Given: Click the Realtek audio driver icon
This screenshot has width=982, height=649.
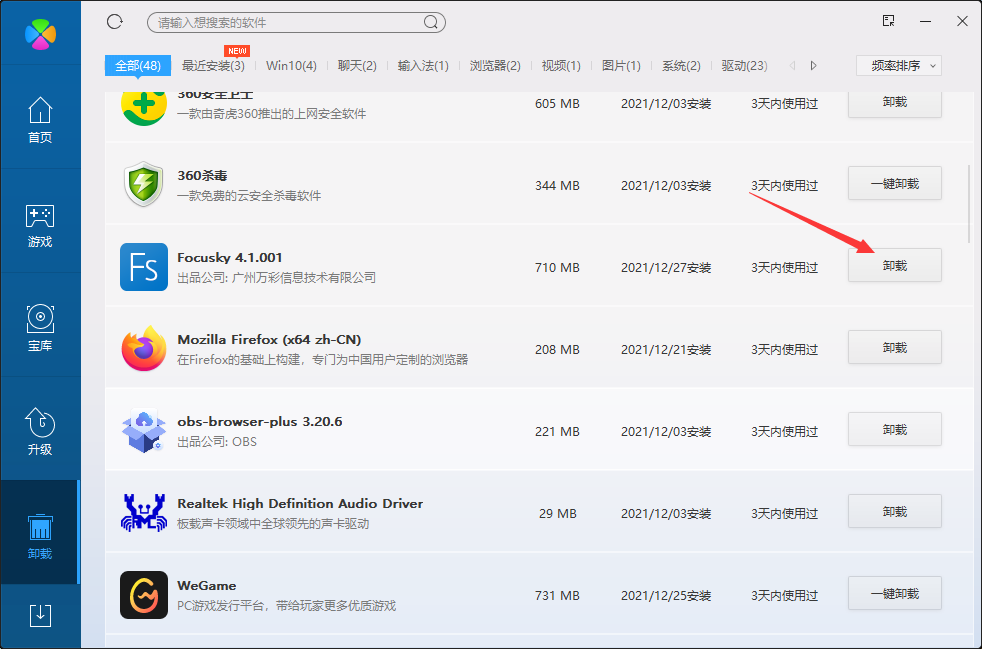Looking at the screenshot, I should (x=144, y=512).
